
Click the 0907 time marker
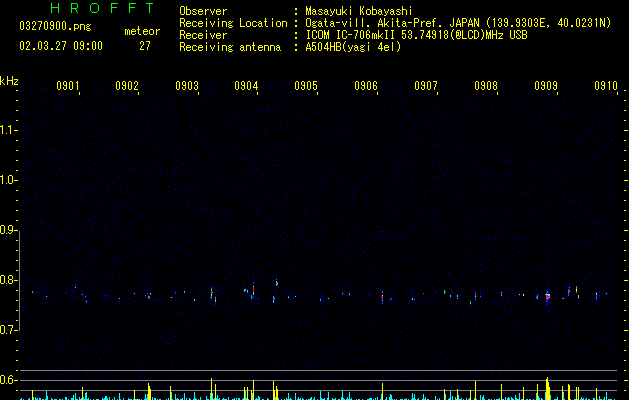pos(426,86)
